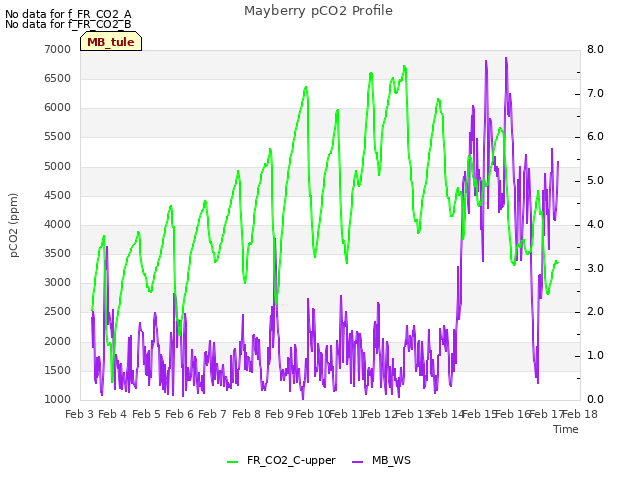
Task: Click the 7000 y-axis tick label
Action: point(58,49)
